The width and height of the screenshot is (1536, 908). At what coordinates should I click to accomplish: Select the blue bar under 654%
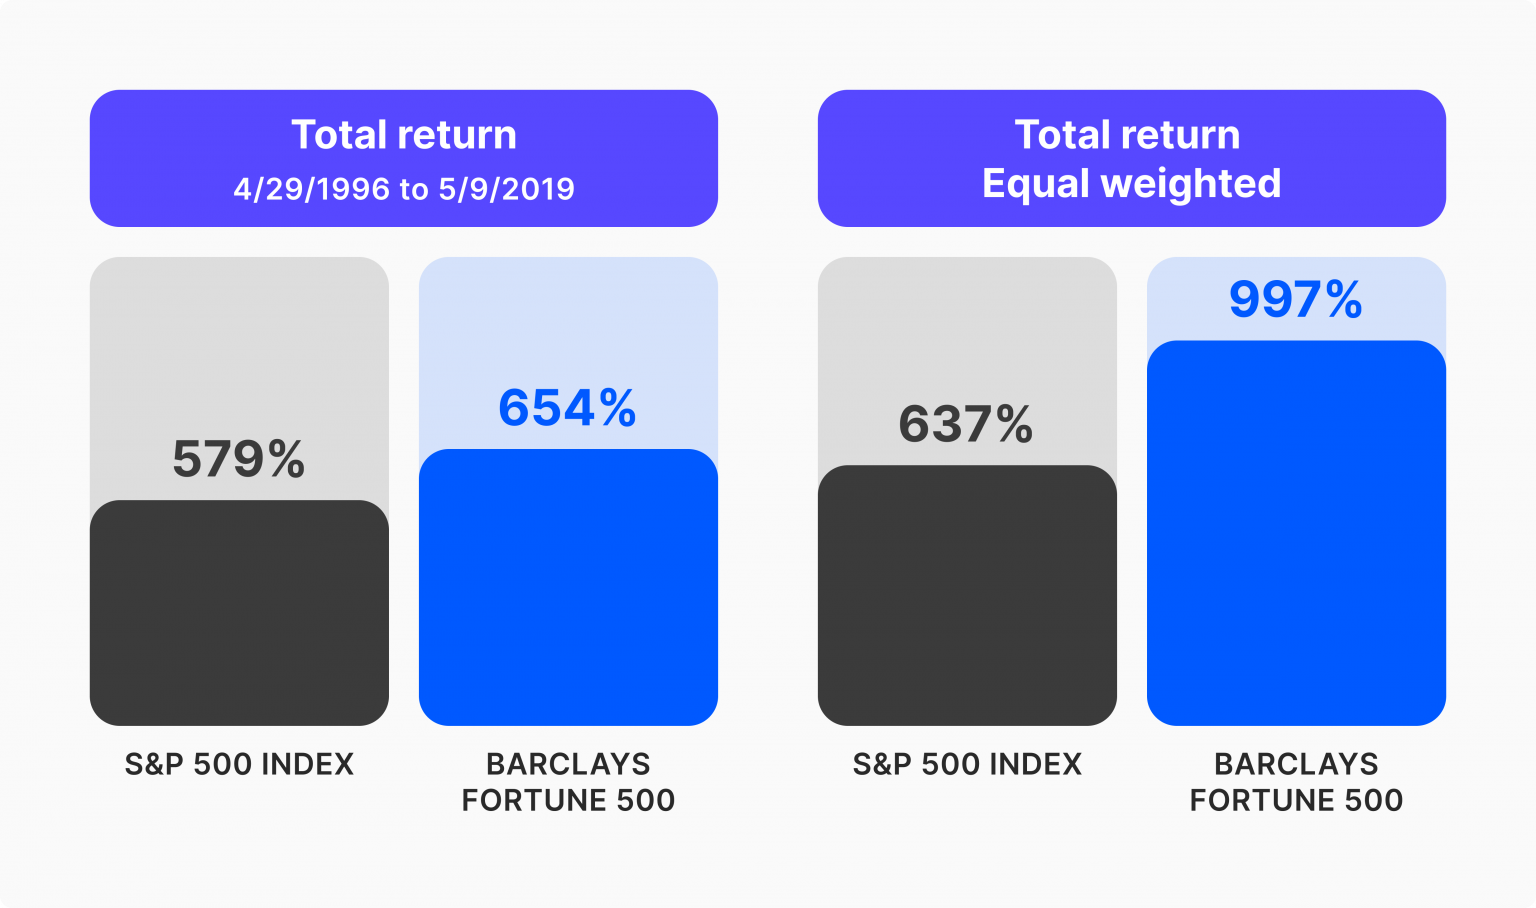click(x=568, y=587)
